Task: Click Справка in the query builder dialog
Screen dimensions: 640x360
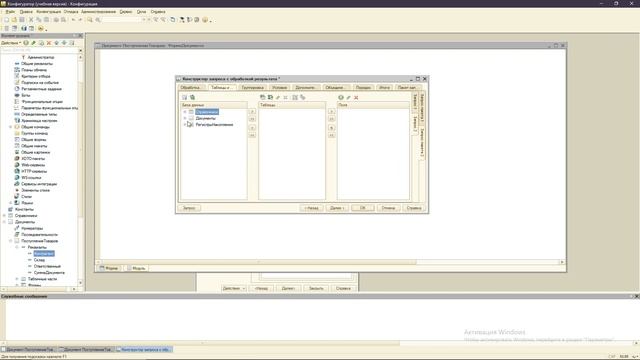Action: click(x=413, y=208)
